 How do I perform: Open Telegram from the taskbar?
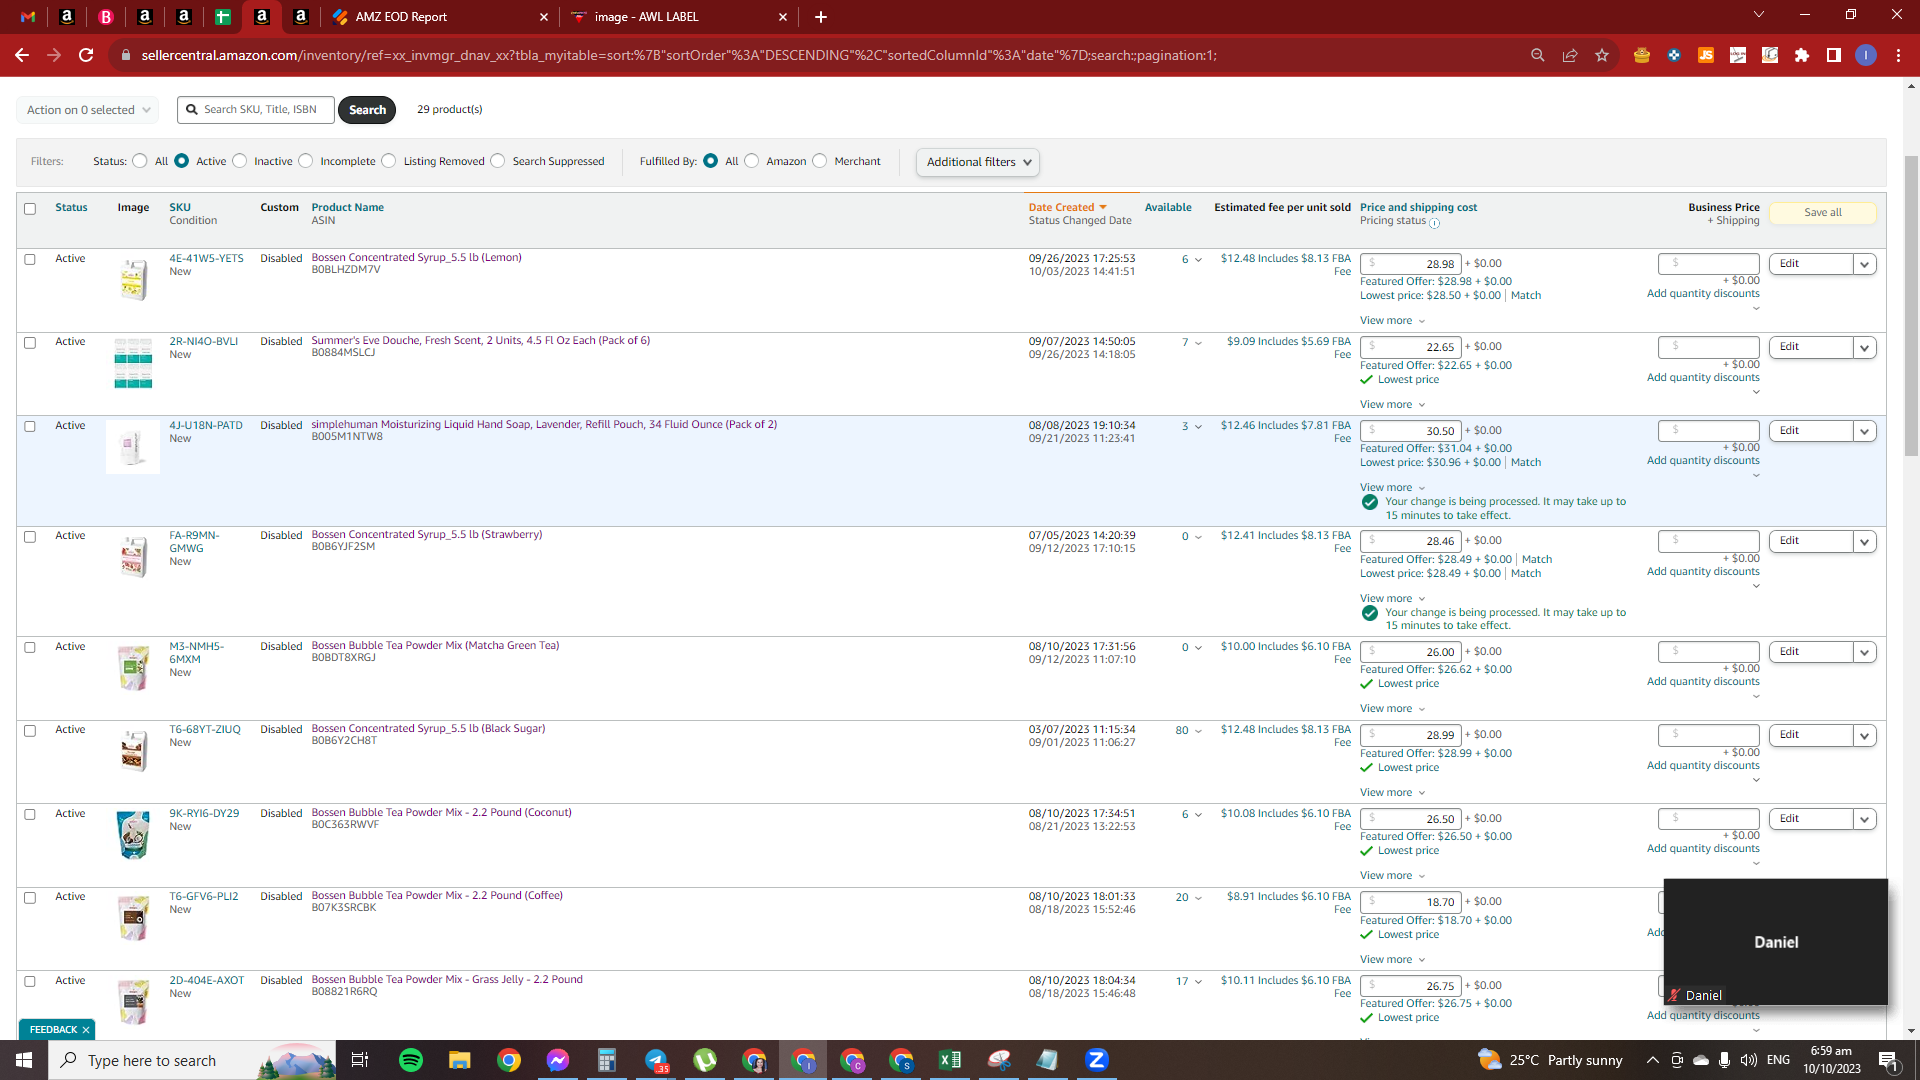click(x=656, y=1060)
